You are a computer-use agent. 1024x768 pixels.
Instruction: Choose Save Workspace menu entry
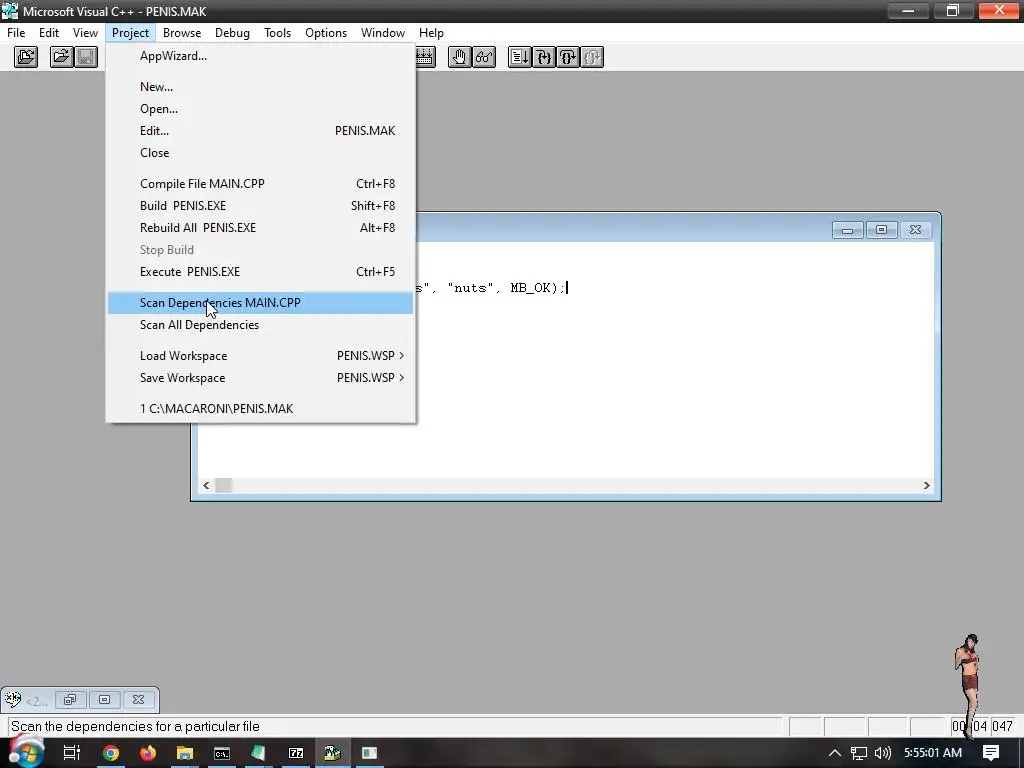pos(261,378)
